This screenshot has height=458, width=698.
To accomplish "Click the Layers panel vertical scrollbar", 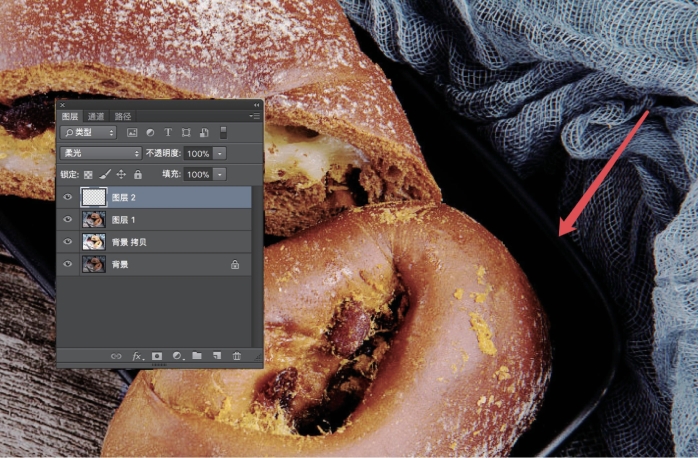I will (255, 266).
